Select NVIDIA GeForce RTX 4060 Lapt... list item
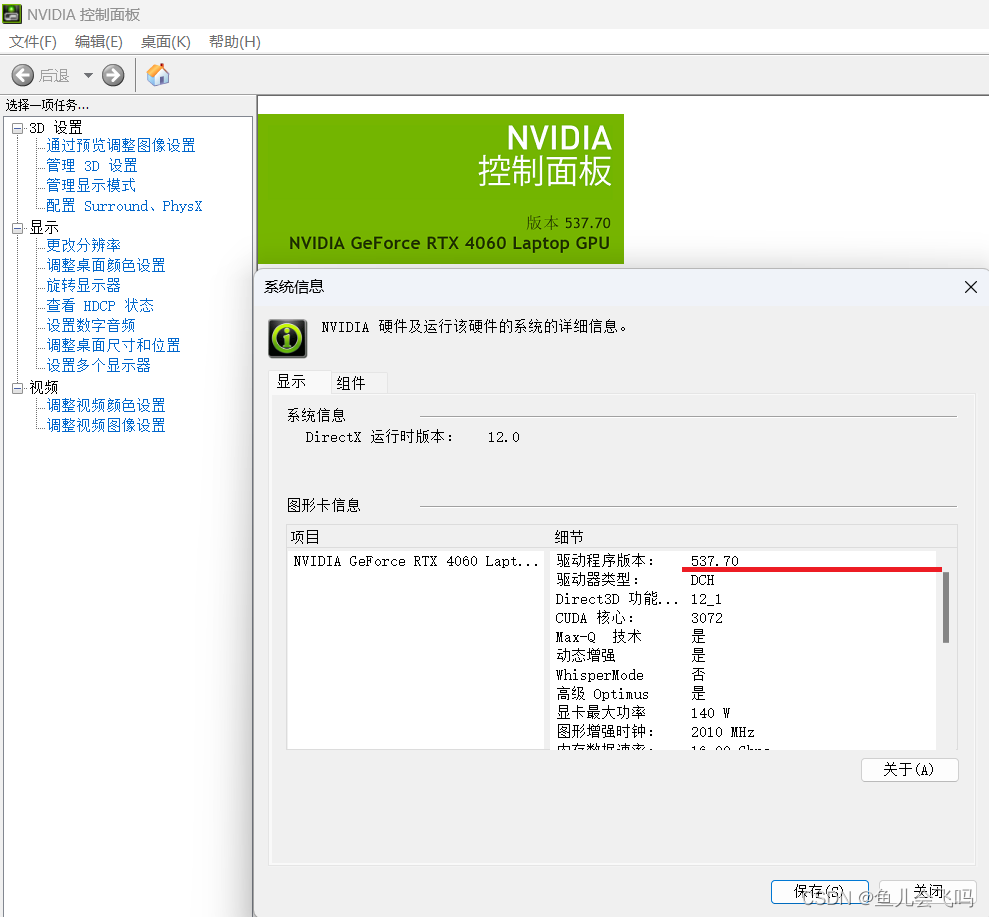989x917 pixels. [x=416, y=561]
